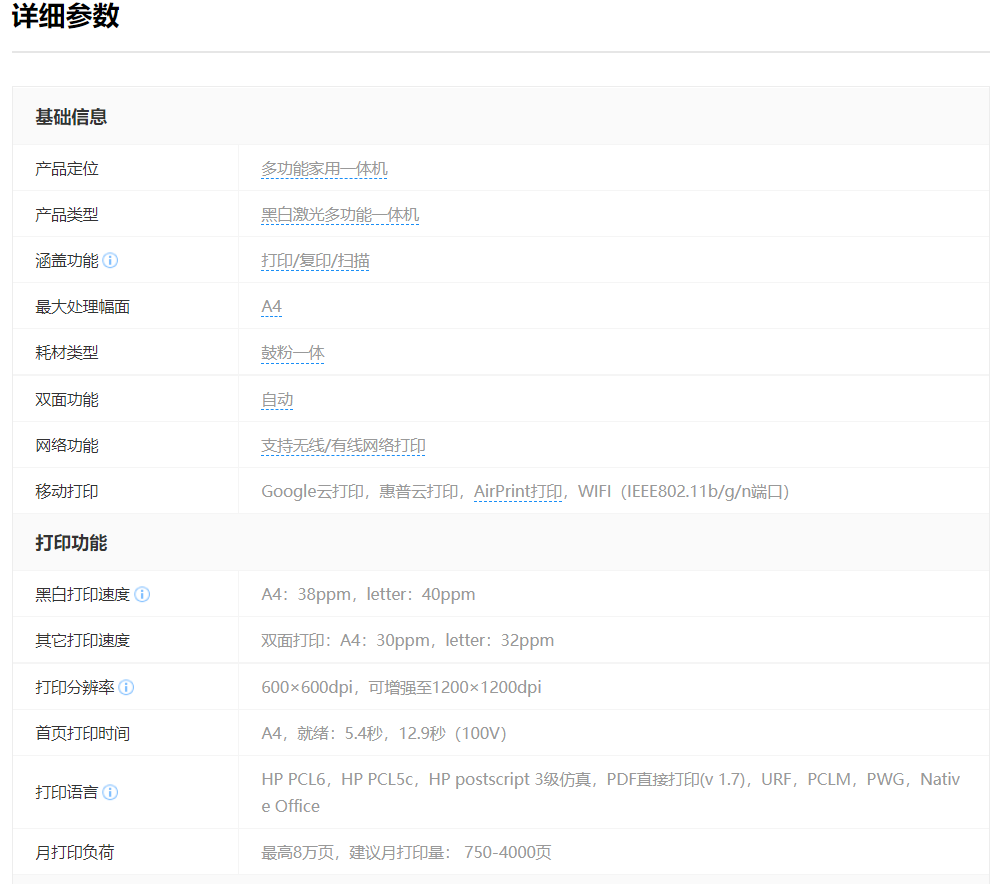Click the 产品定位 label
The image size is (990, 884).
(67, 169)
